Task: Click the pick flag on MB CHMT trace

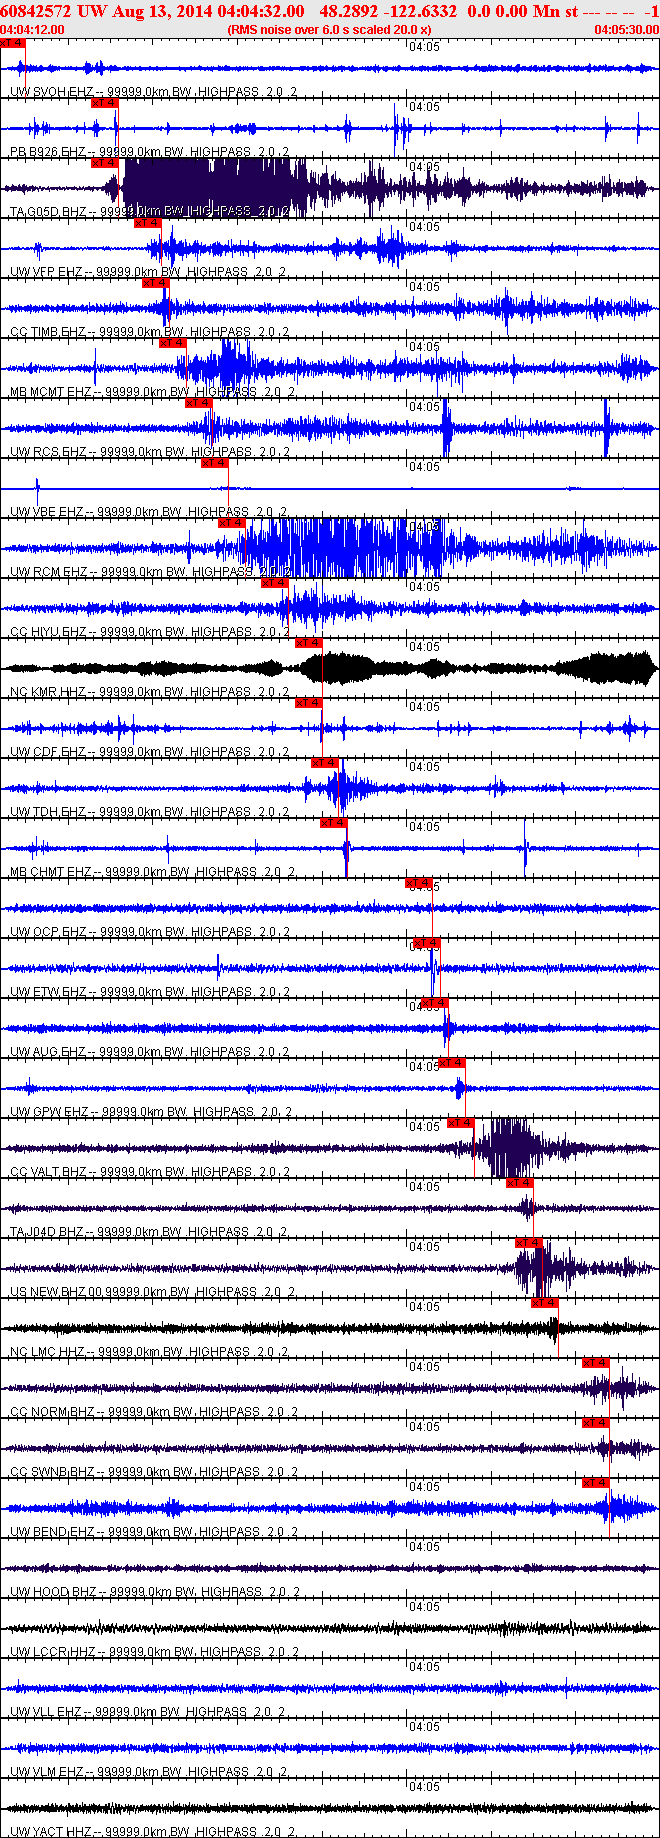Action: (333, 823)
